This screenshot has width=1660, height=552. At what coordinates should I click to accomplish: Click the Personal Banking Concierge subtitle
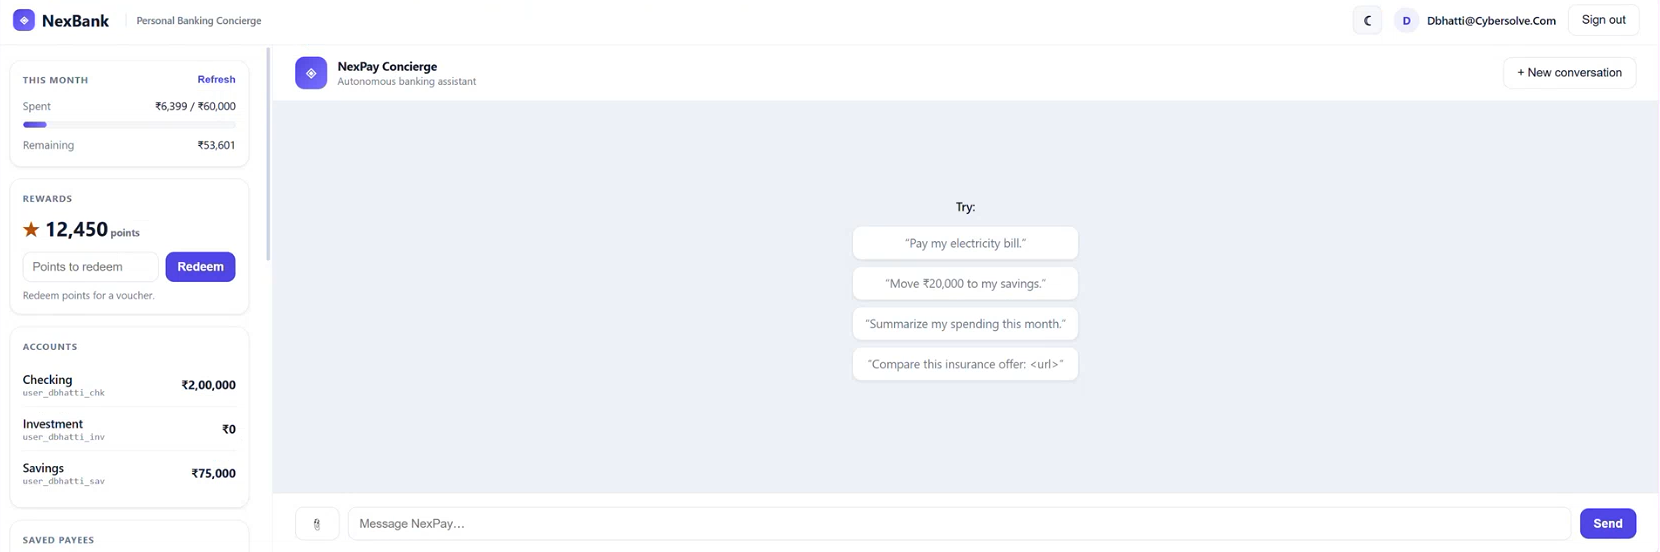pyautogui.click(x=199, y=20)
